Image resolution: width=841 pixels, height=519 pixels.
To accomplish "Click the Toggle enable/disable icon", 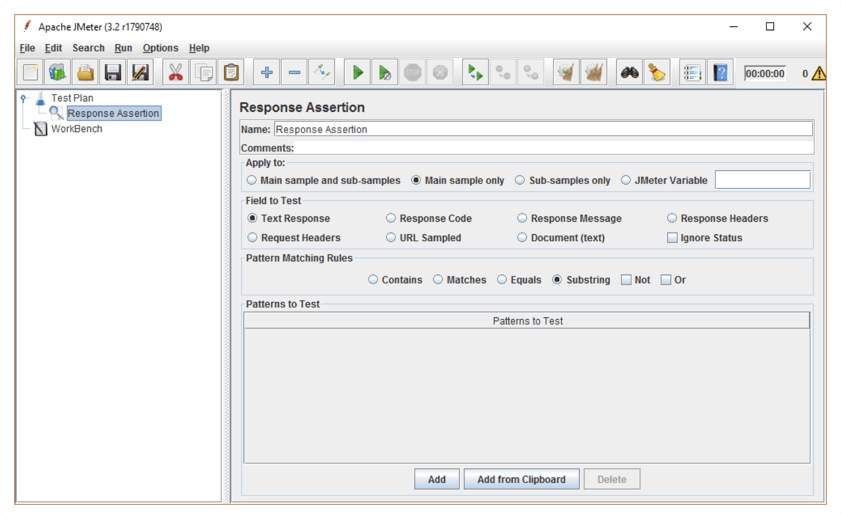I will pos(322,72).
